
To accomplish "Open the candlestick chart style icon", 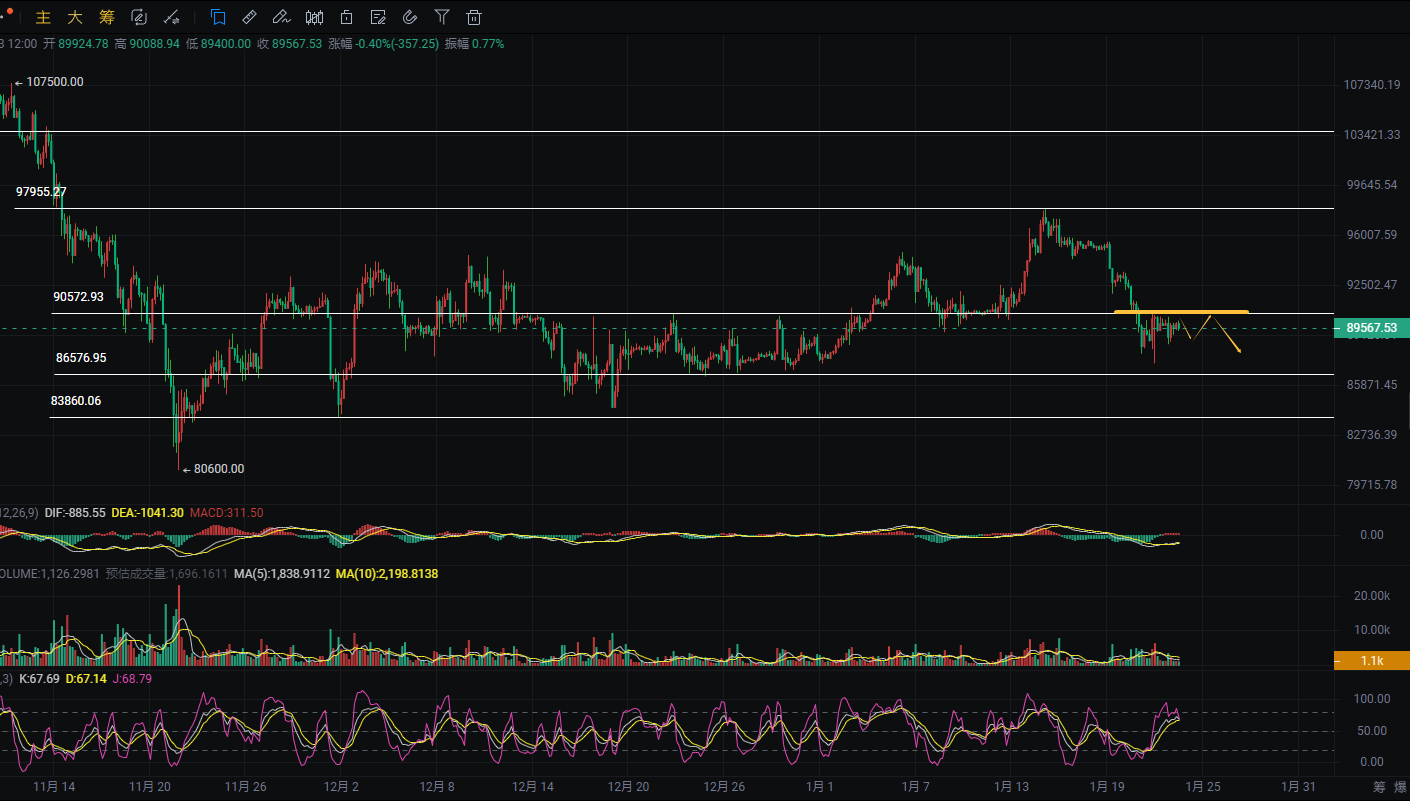I will pyautogui.click(x=314, y=17).
